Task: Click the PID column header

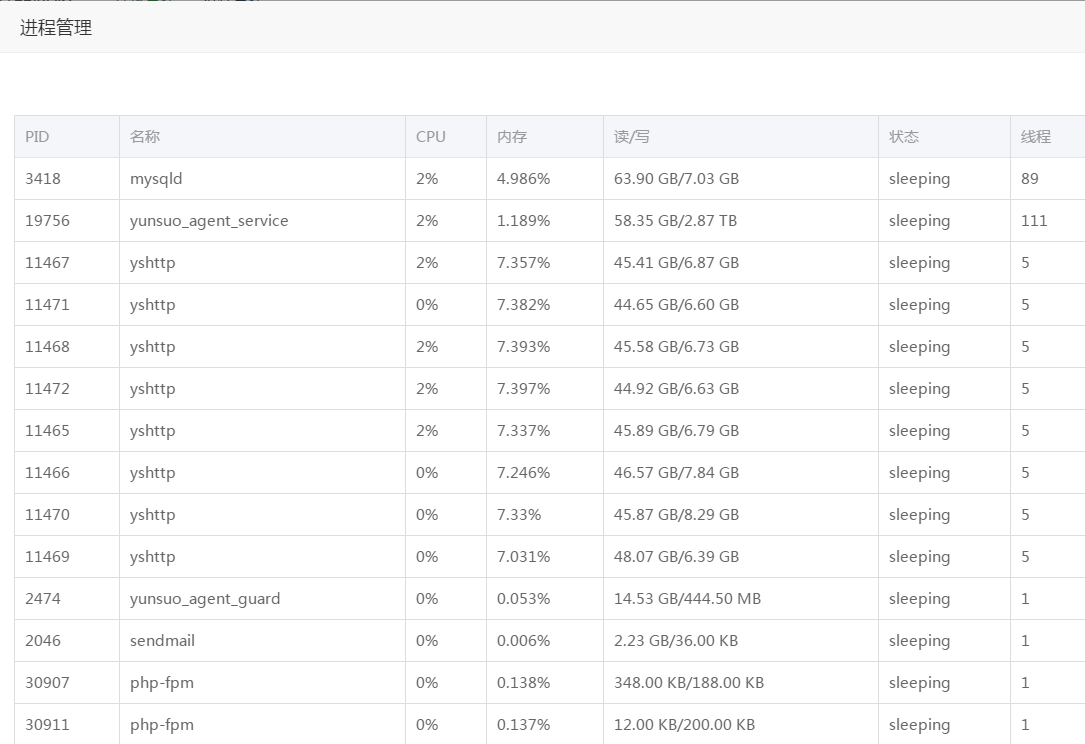Action: [x=37, y=137]
